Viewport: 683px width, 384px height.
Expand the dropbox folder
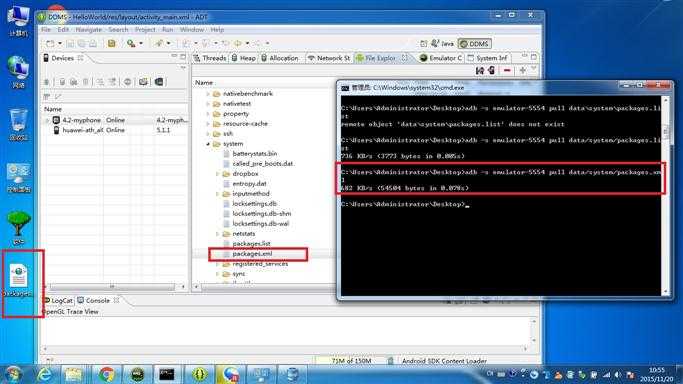pyautogui.click(x=217, y=174)
